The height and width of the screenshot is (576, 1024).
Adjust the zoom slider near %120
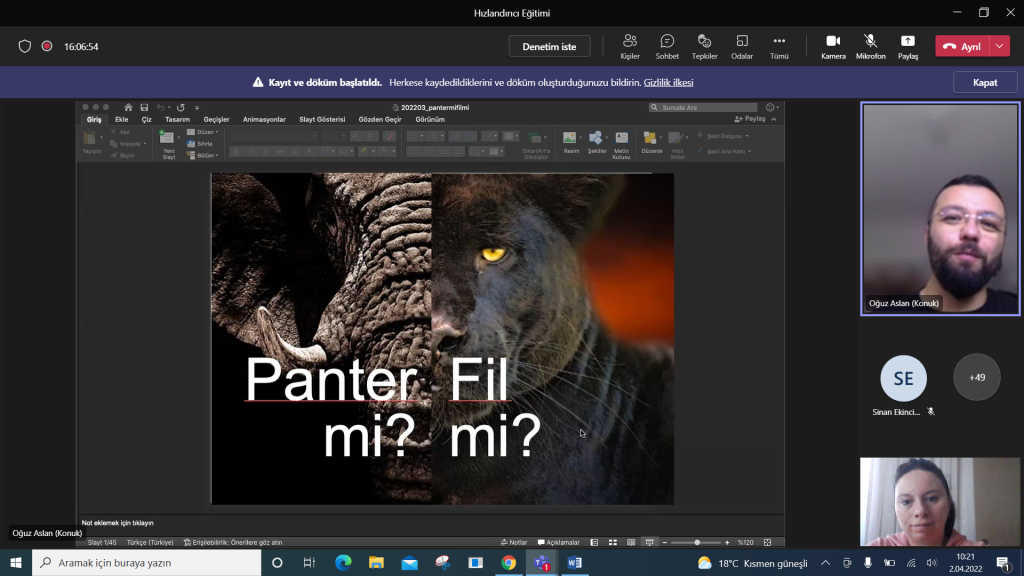(700, 541)
